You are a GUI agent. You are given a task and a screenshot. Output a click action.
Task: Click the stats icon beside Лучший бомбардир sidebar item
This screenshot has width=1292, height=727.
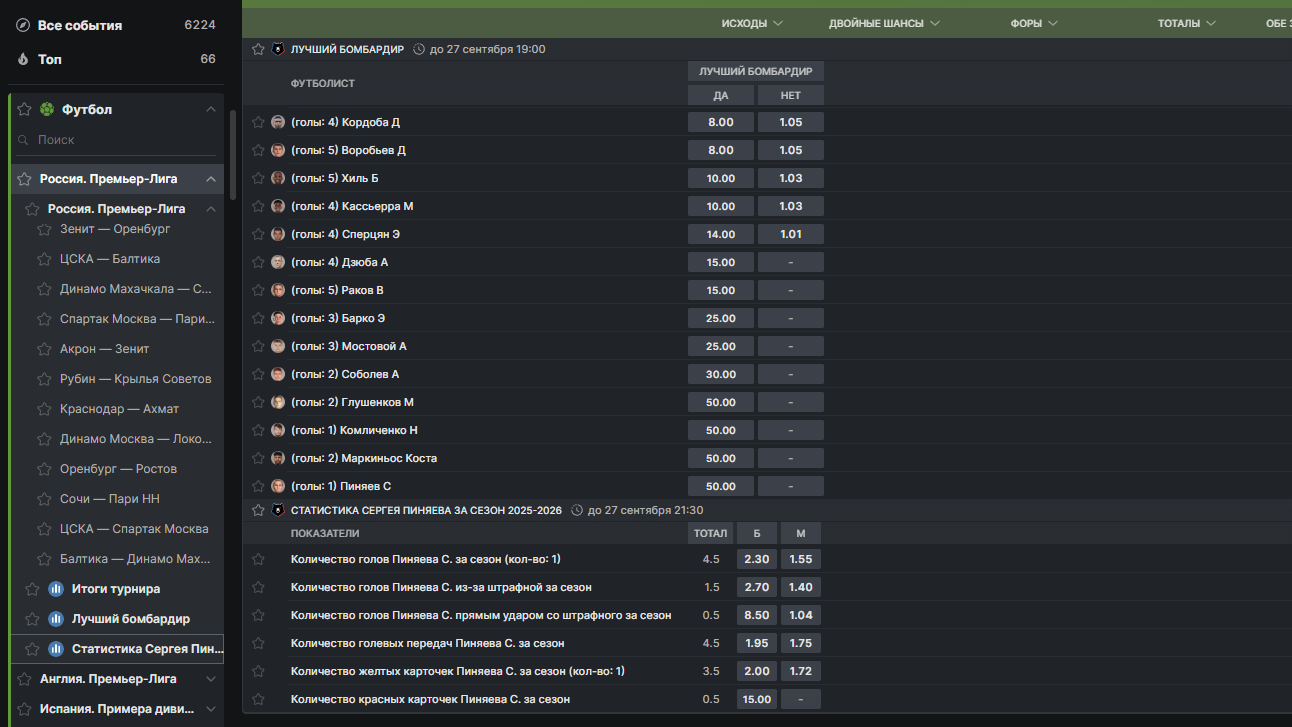coord(56,619)
